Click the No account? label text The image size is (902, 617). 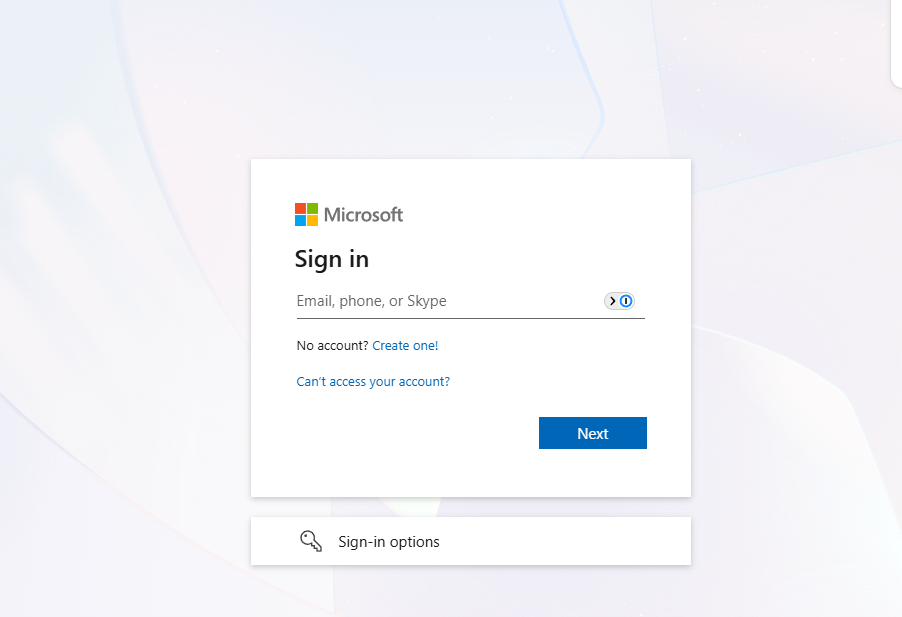332,346
